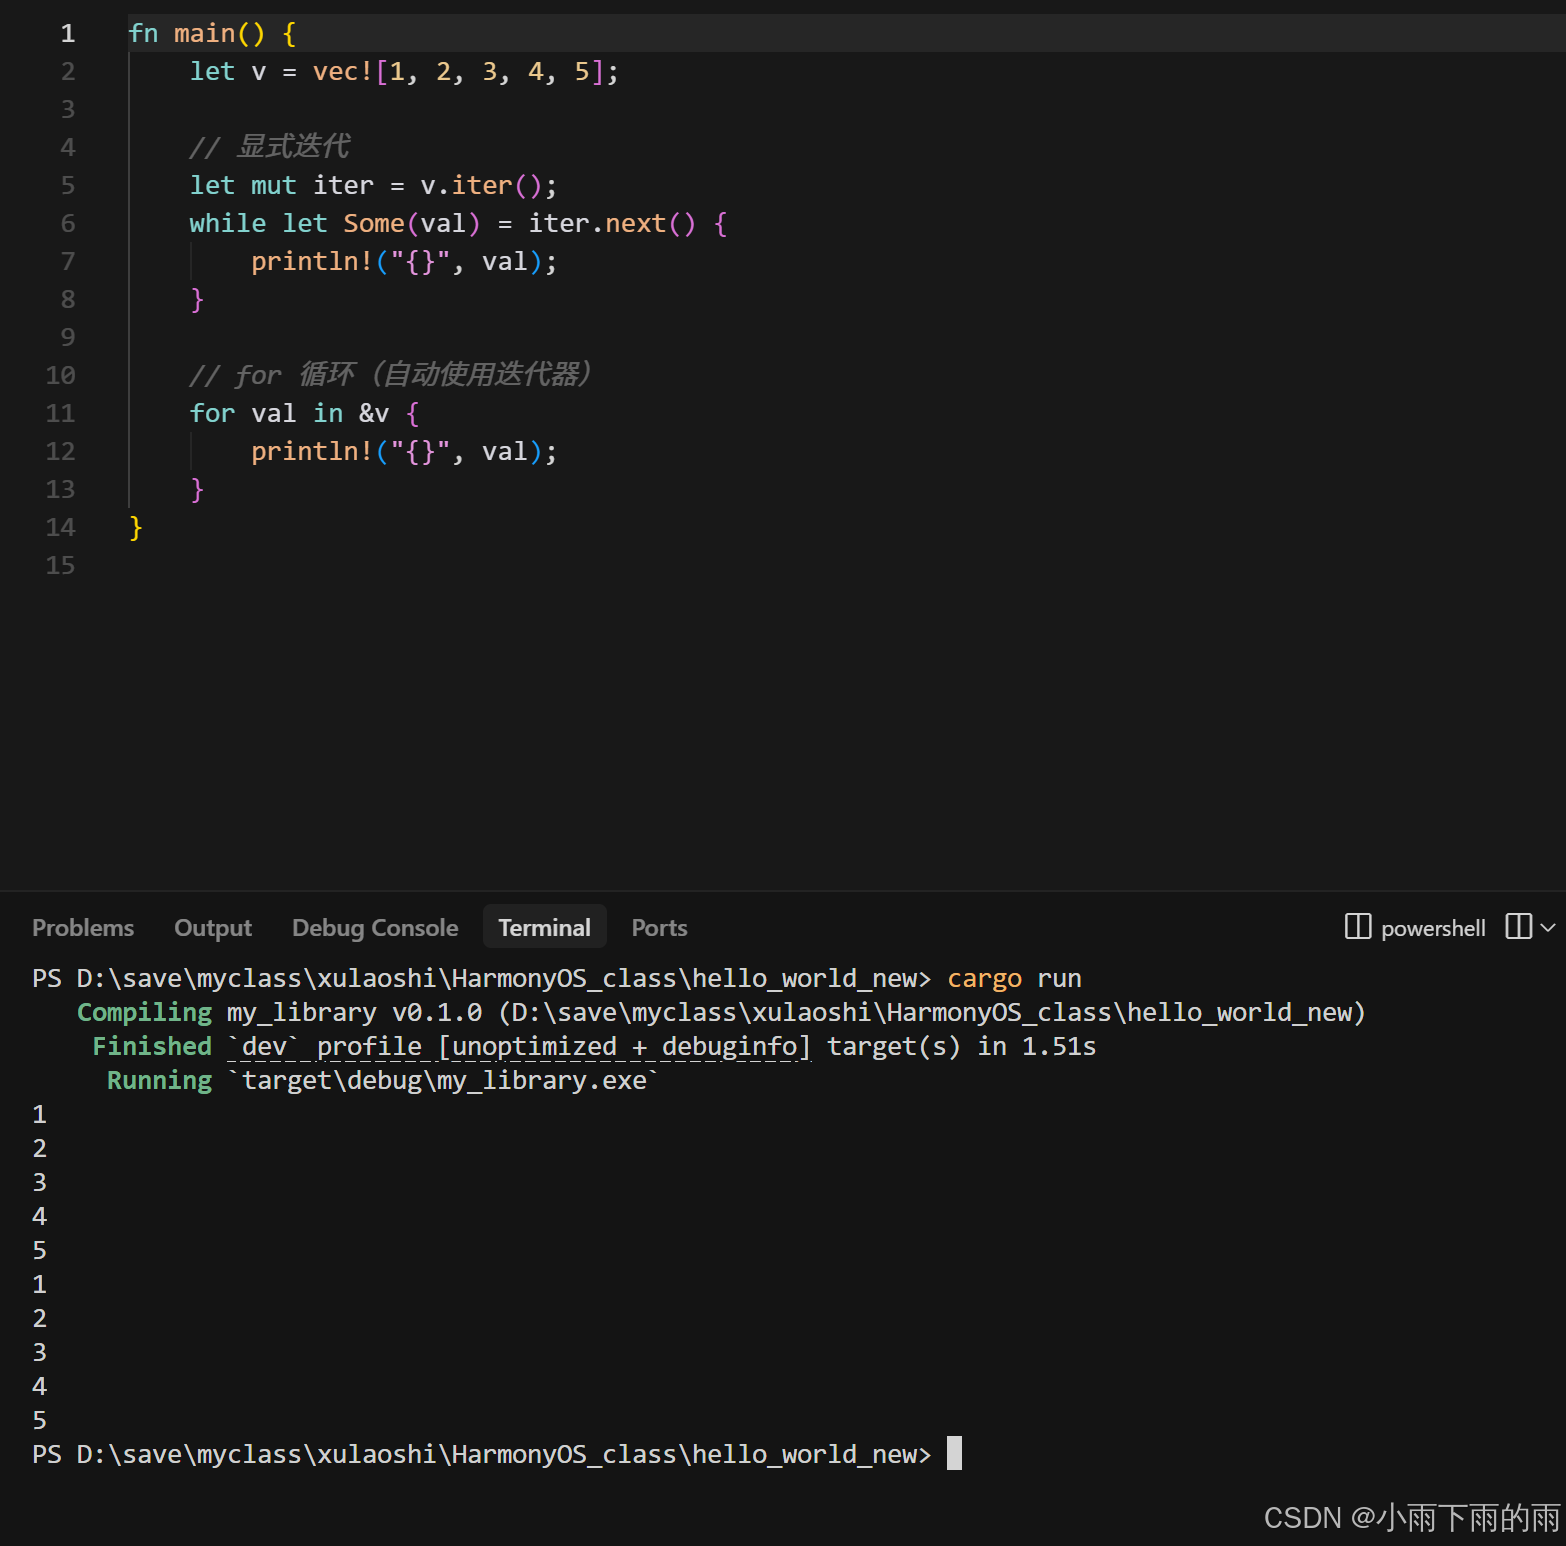Click 'cargo run' command in terminal
Image resolution: width=1566 pixels, height=1546 pixels.
click(x=1014, y=978)
